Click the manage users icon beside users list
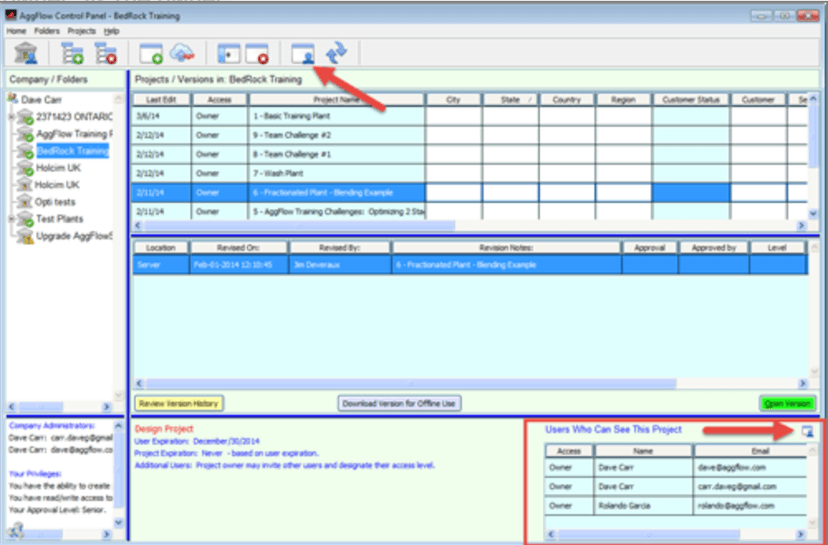 808,430
